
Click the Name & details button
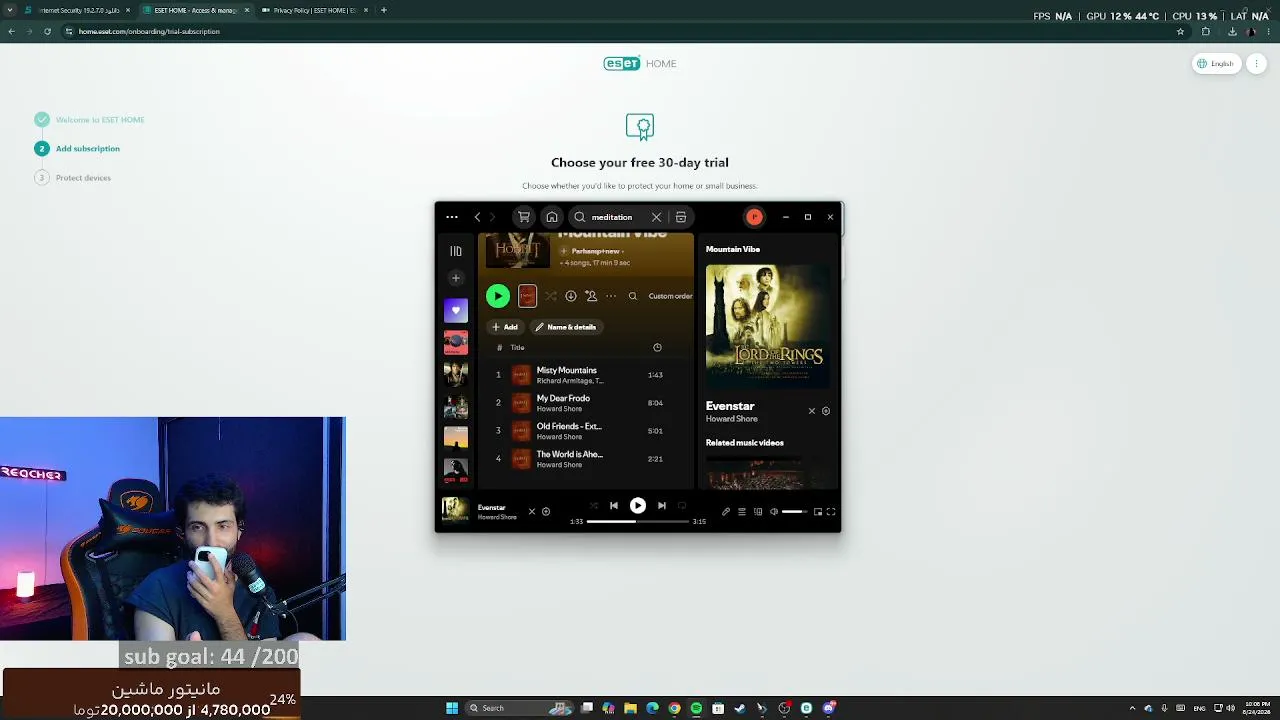pos(565,327)
